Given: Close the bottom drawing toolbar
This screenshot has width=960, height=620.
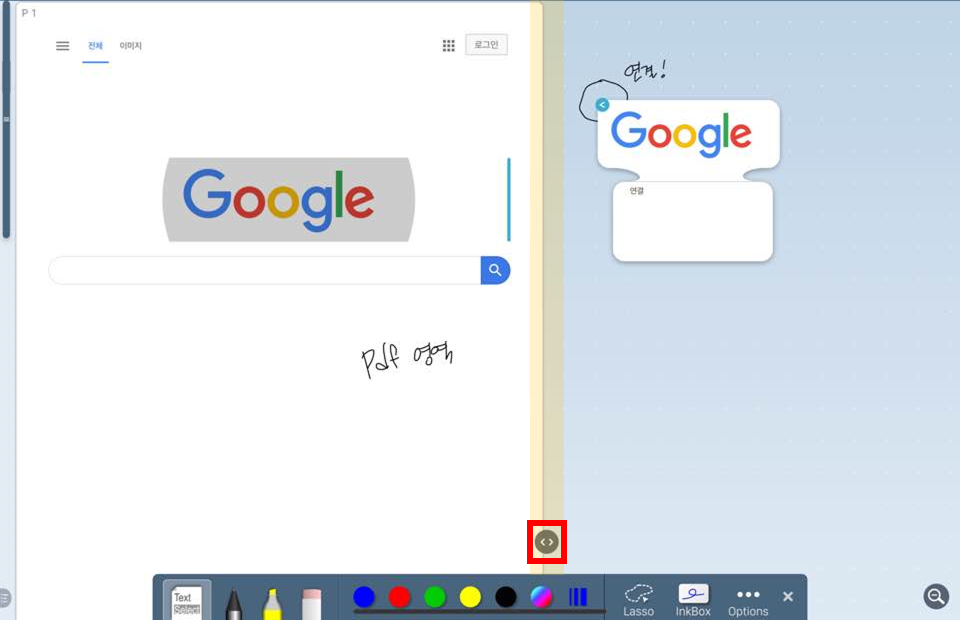Looking at the screenshot, I should click(788, 596).
